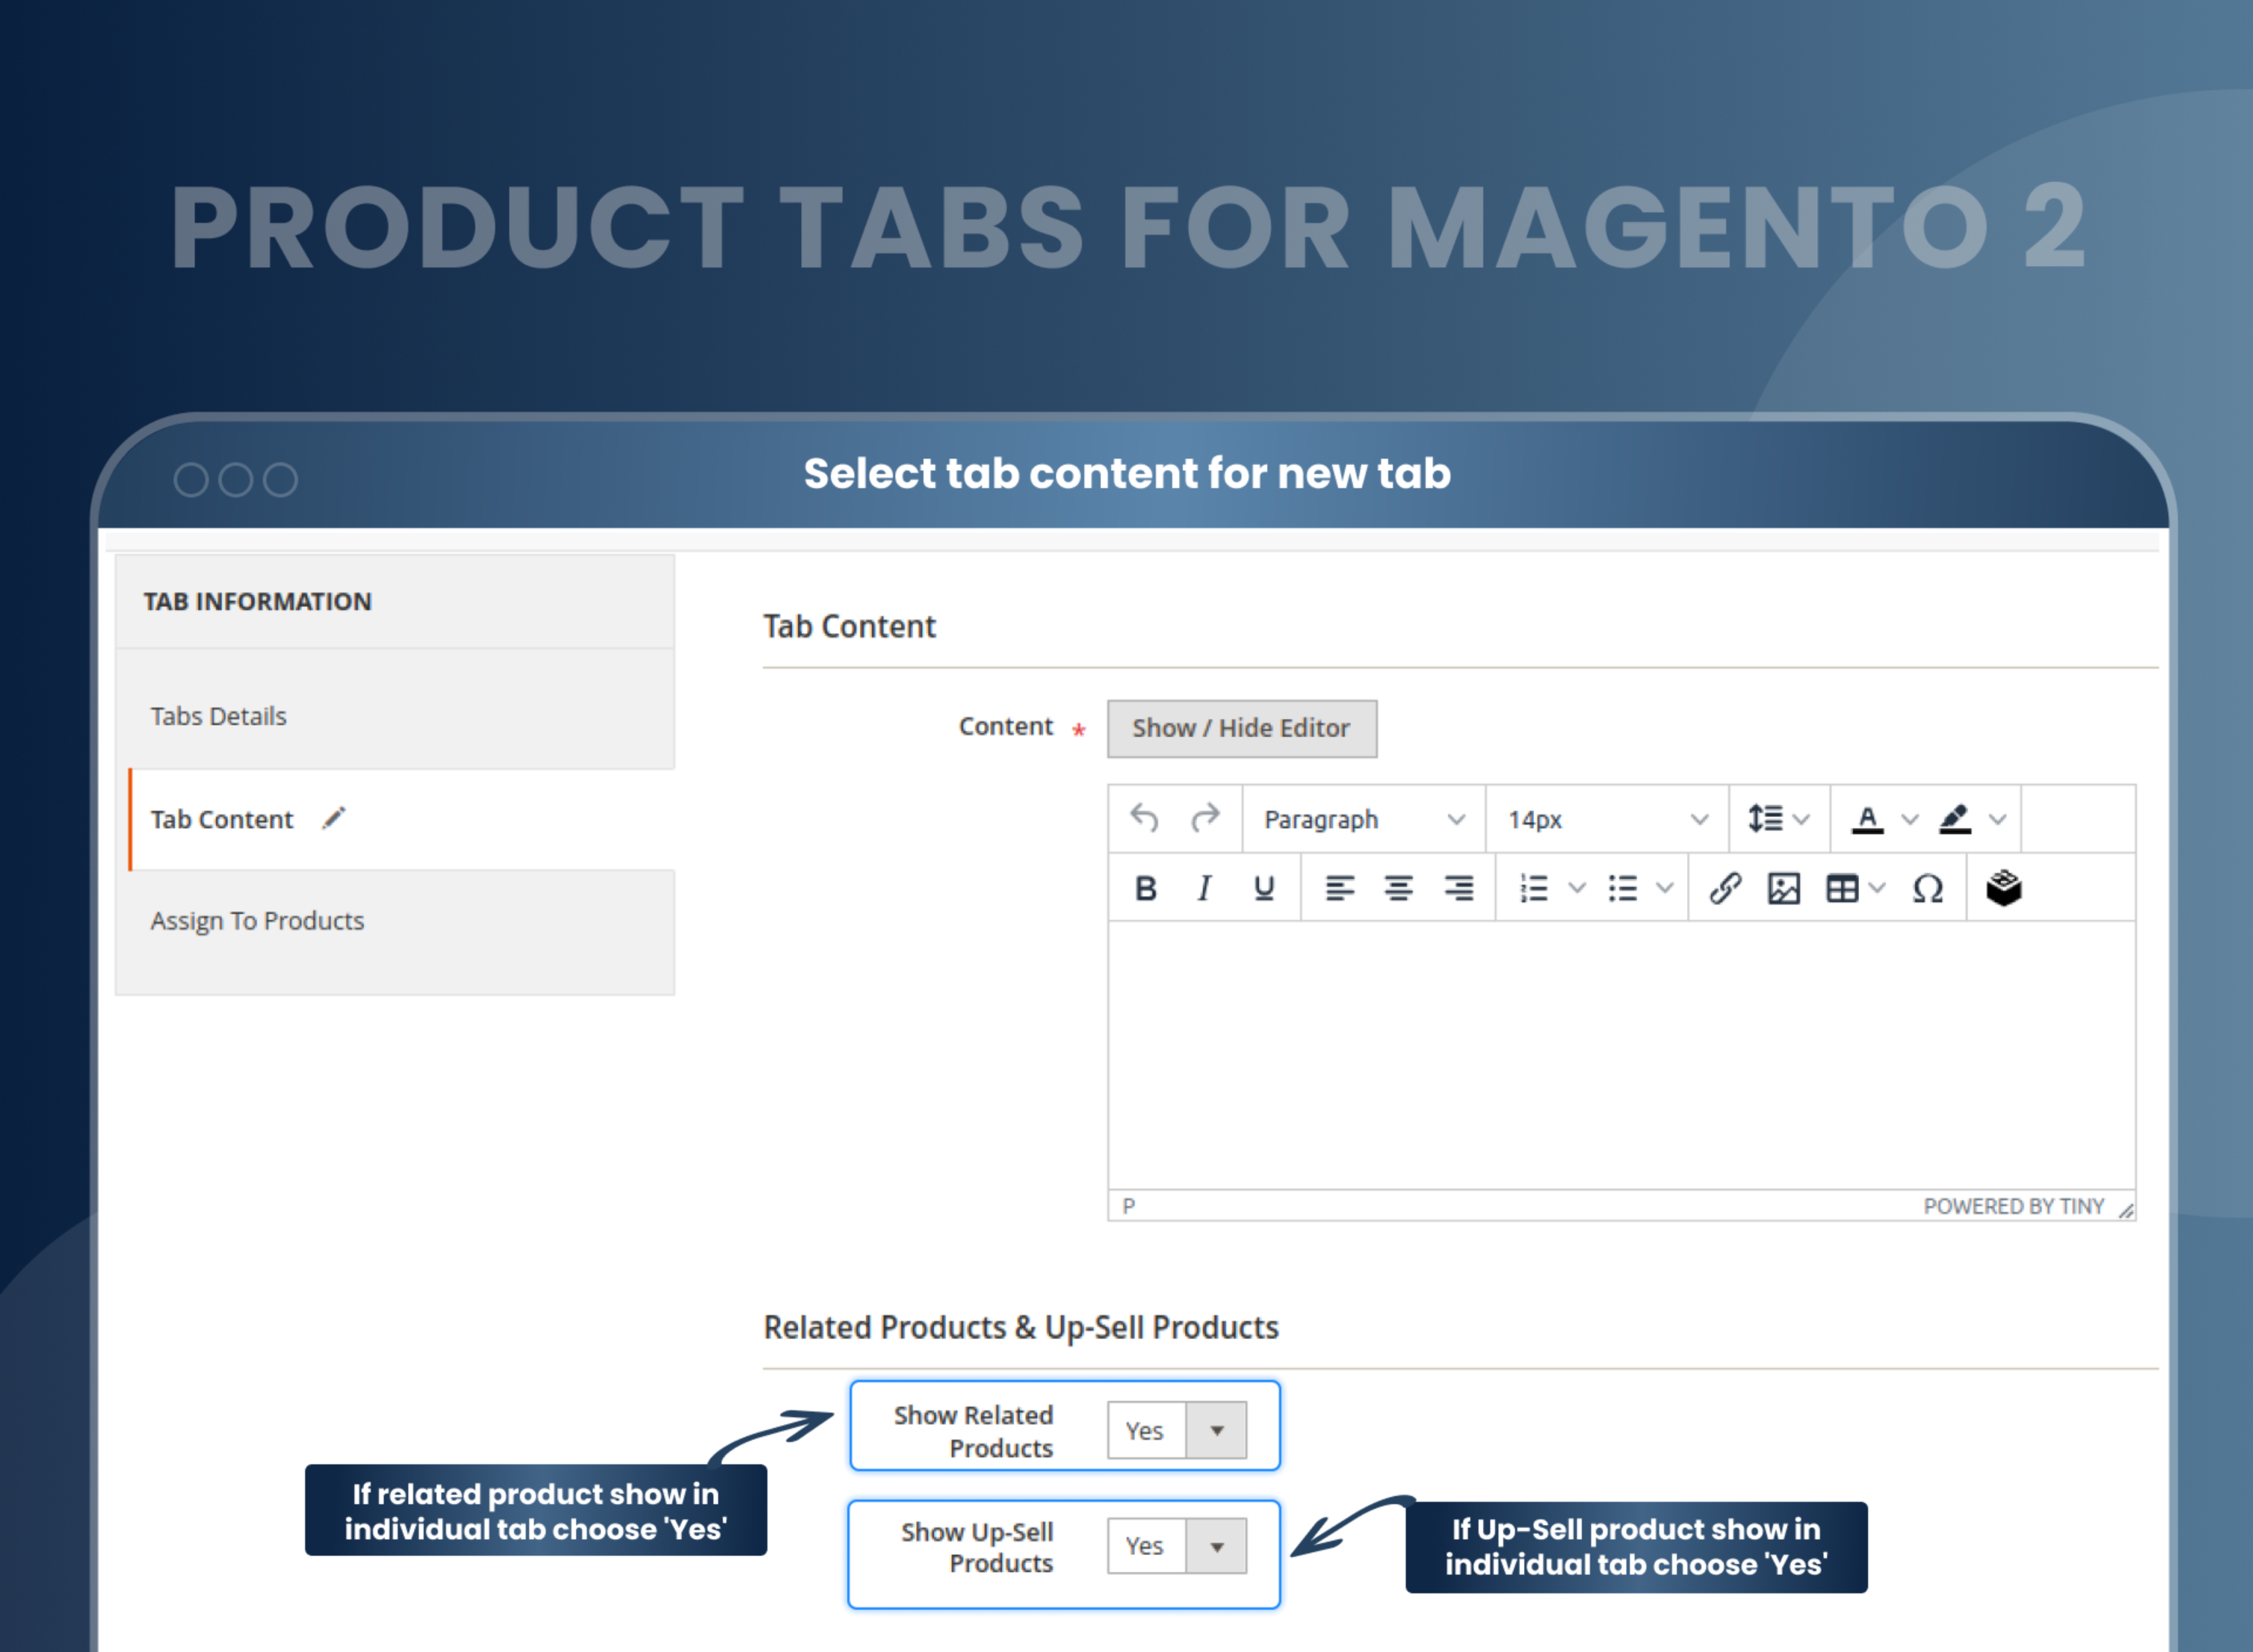Insert a special character (omega)
Image resolution: width=2253 pixels, height=1652 pixels.
coord(1928,888)
